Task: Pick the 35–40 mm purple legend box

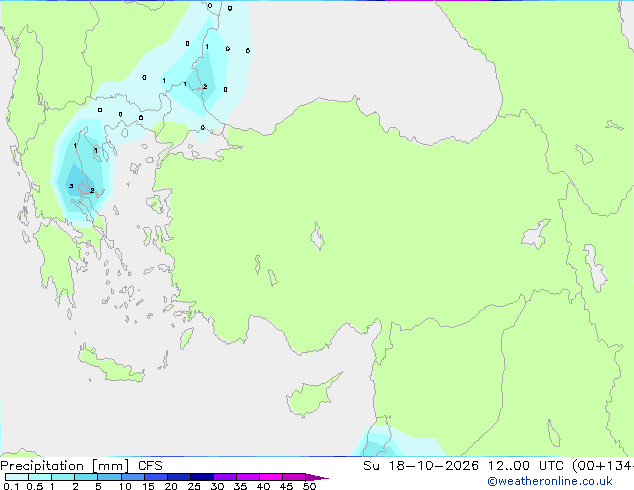Action: point(247,477)
